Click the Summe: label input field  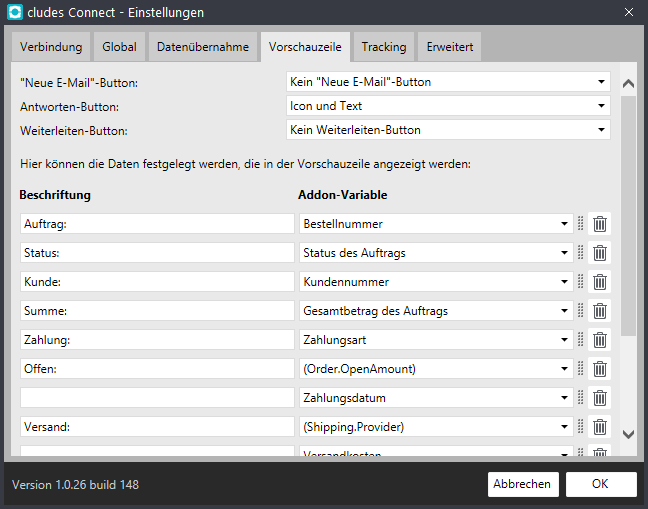point(157,311)
